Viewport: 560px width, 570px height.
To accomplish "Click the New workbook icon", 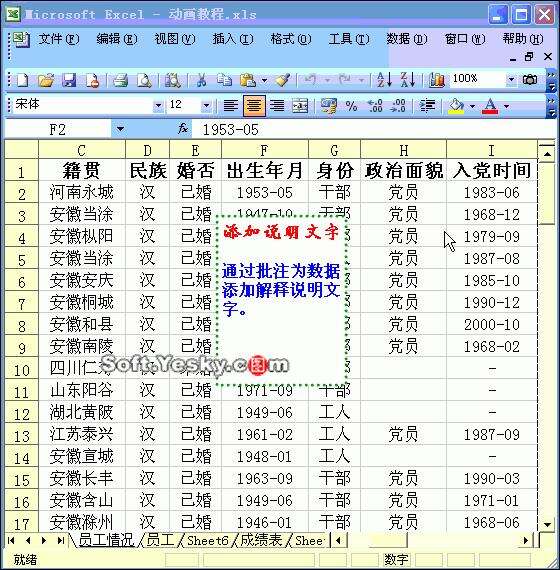I will pyautogui.click(x=23, y=80).
